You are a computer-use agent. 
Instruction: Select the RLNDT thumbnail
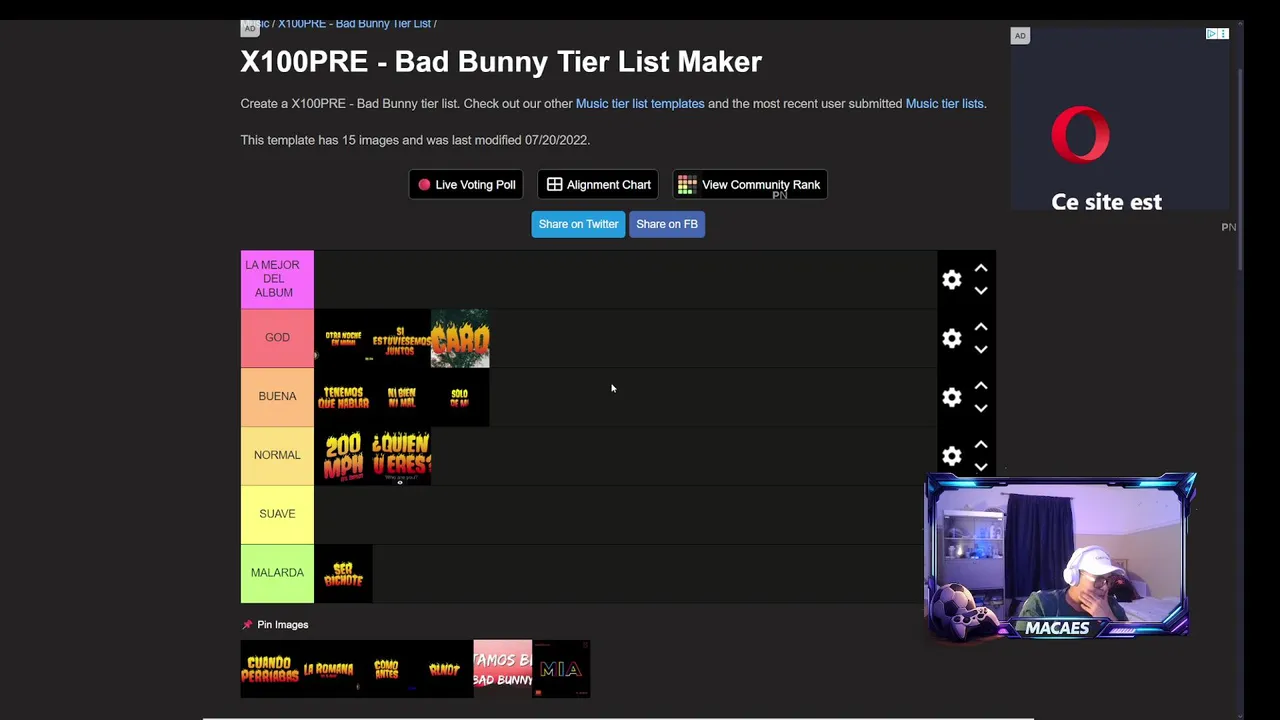pos(444,669)
